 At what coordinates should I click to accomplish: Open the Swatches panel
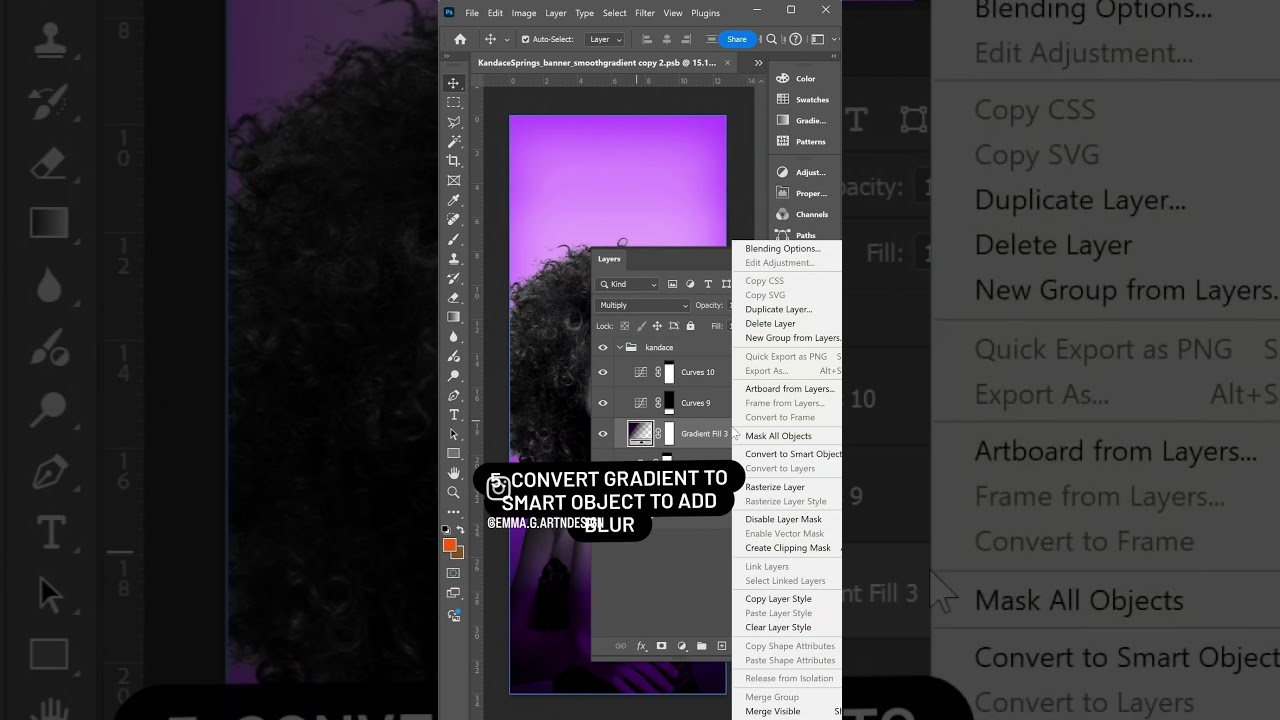point(802,99)
